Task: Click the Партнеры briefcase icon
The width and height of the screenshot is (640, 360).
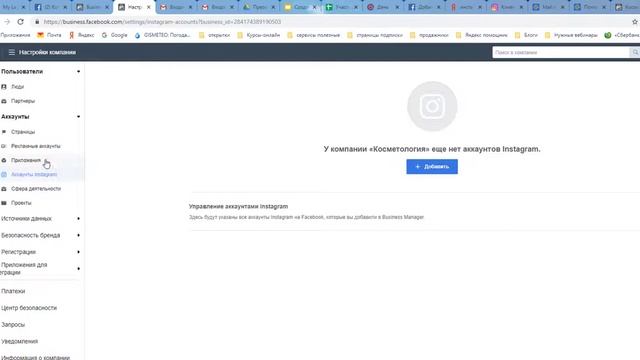Action: pyautogui.click(x=4, y=101)
